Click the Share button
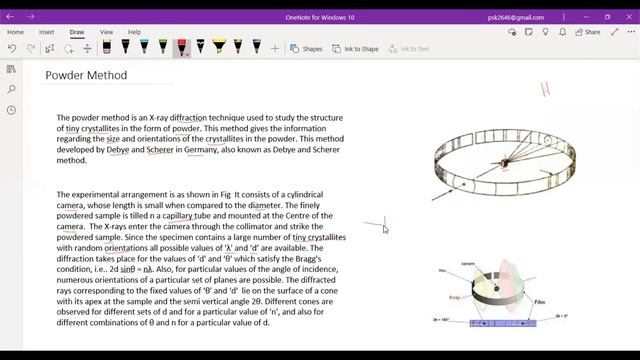This screenshot has height=360, width=640. pos(588,32)
